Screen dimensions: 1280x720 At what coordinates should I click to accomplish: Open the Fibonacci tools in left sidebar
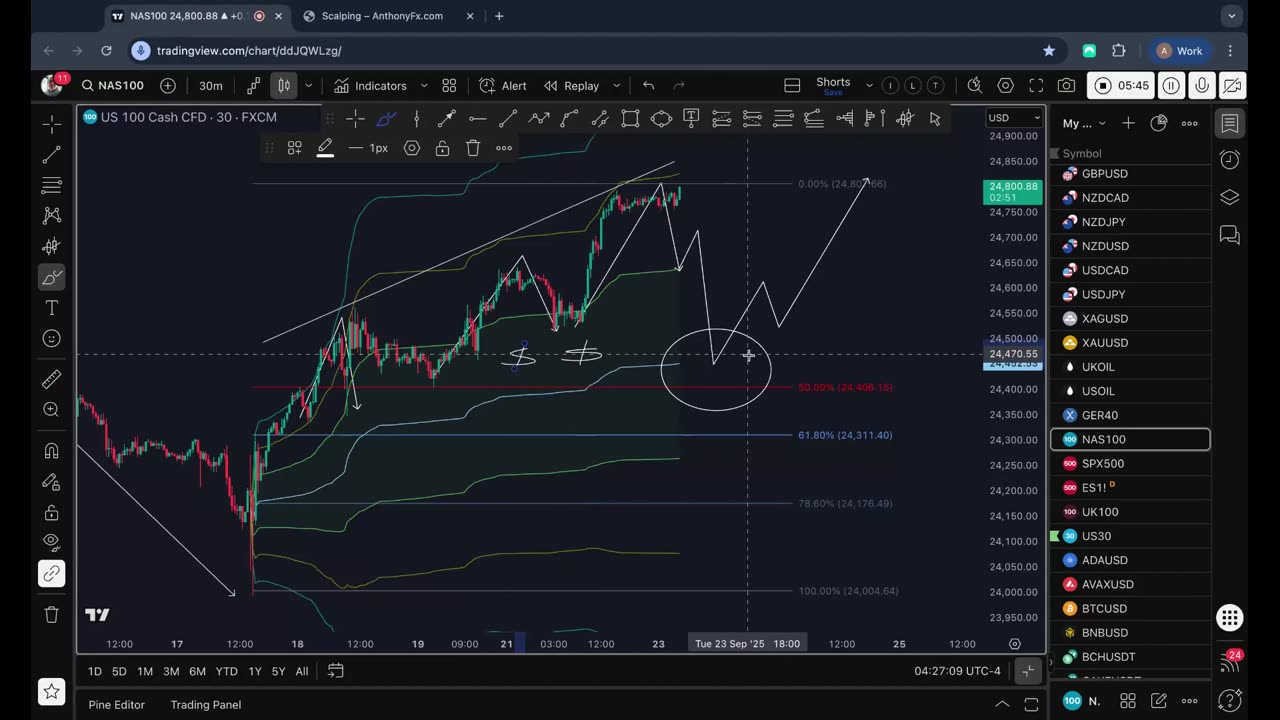52,185
